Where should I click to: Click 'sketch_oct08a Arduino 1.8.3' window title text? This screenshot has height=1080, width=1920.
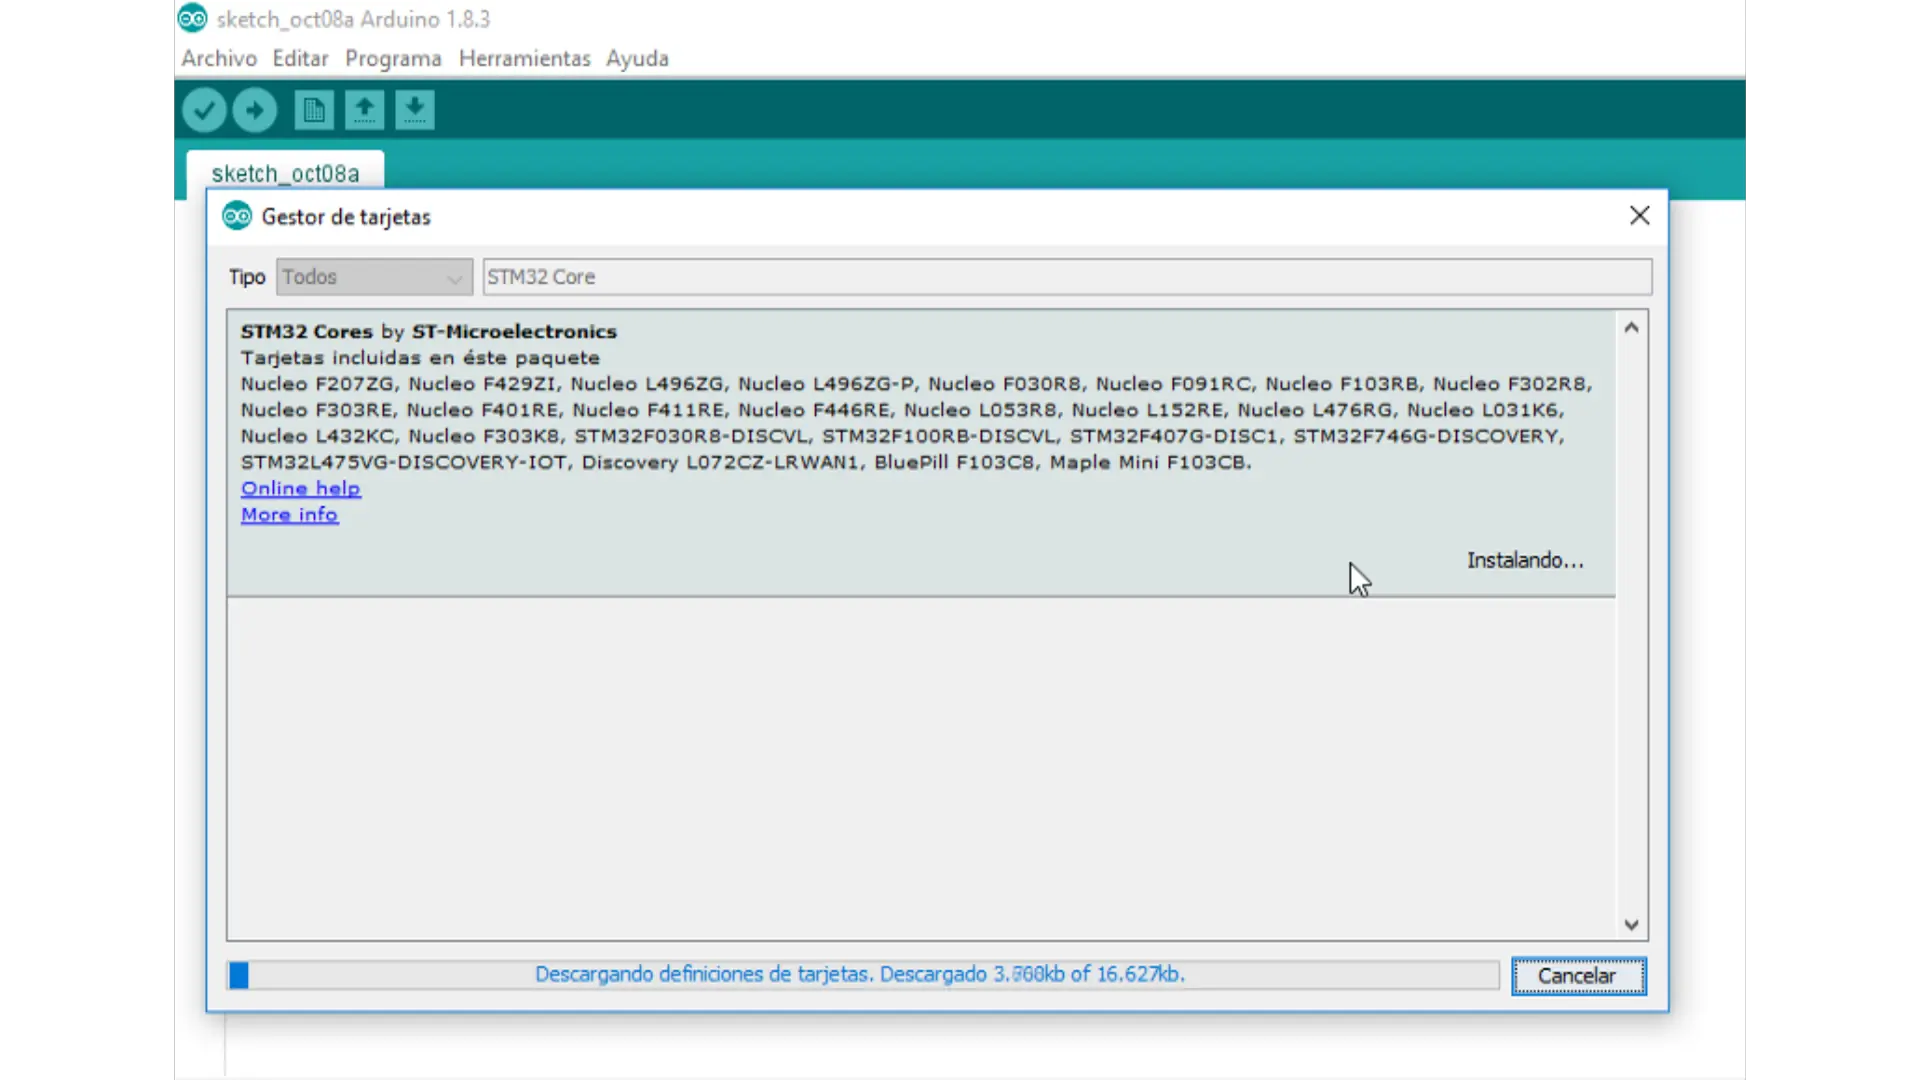coord(353,19)
